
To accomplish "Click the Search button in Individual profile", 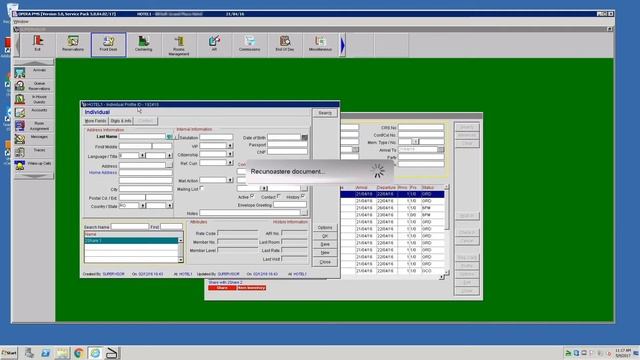I will pos(325,113).
